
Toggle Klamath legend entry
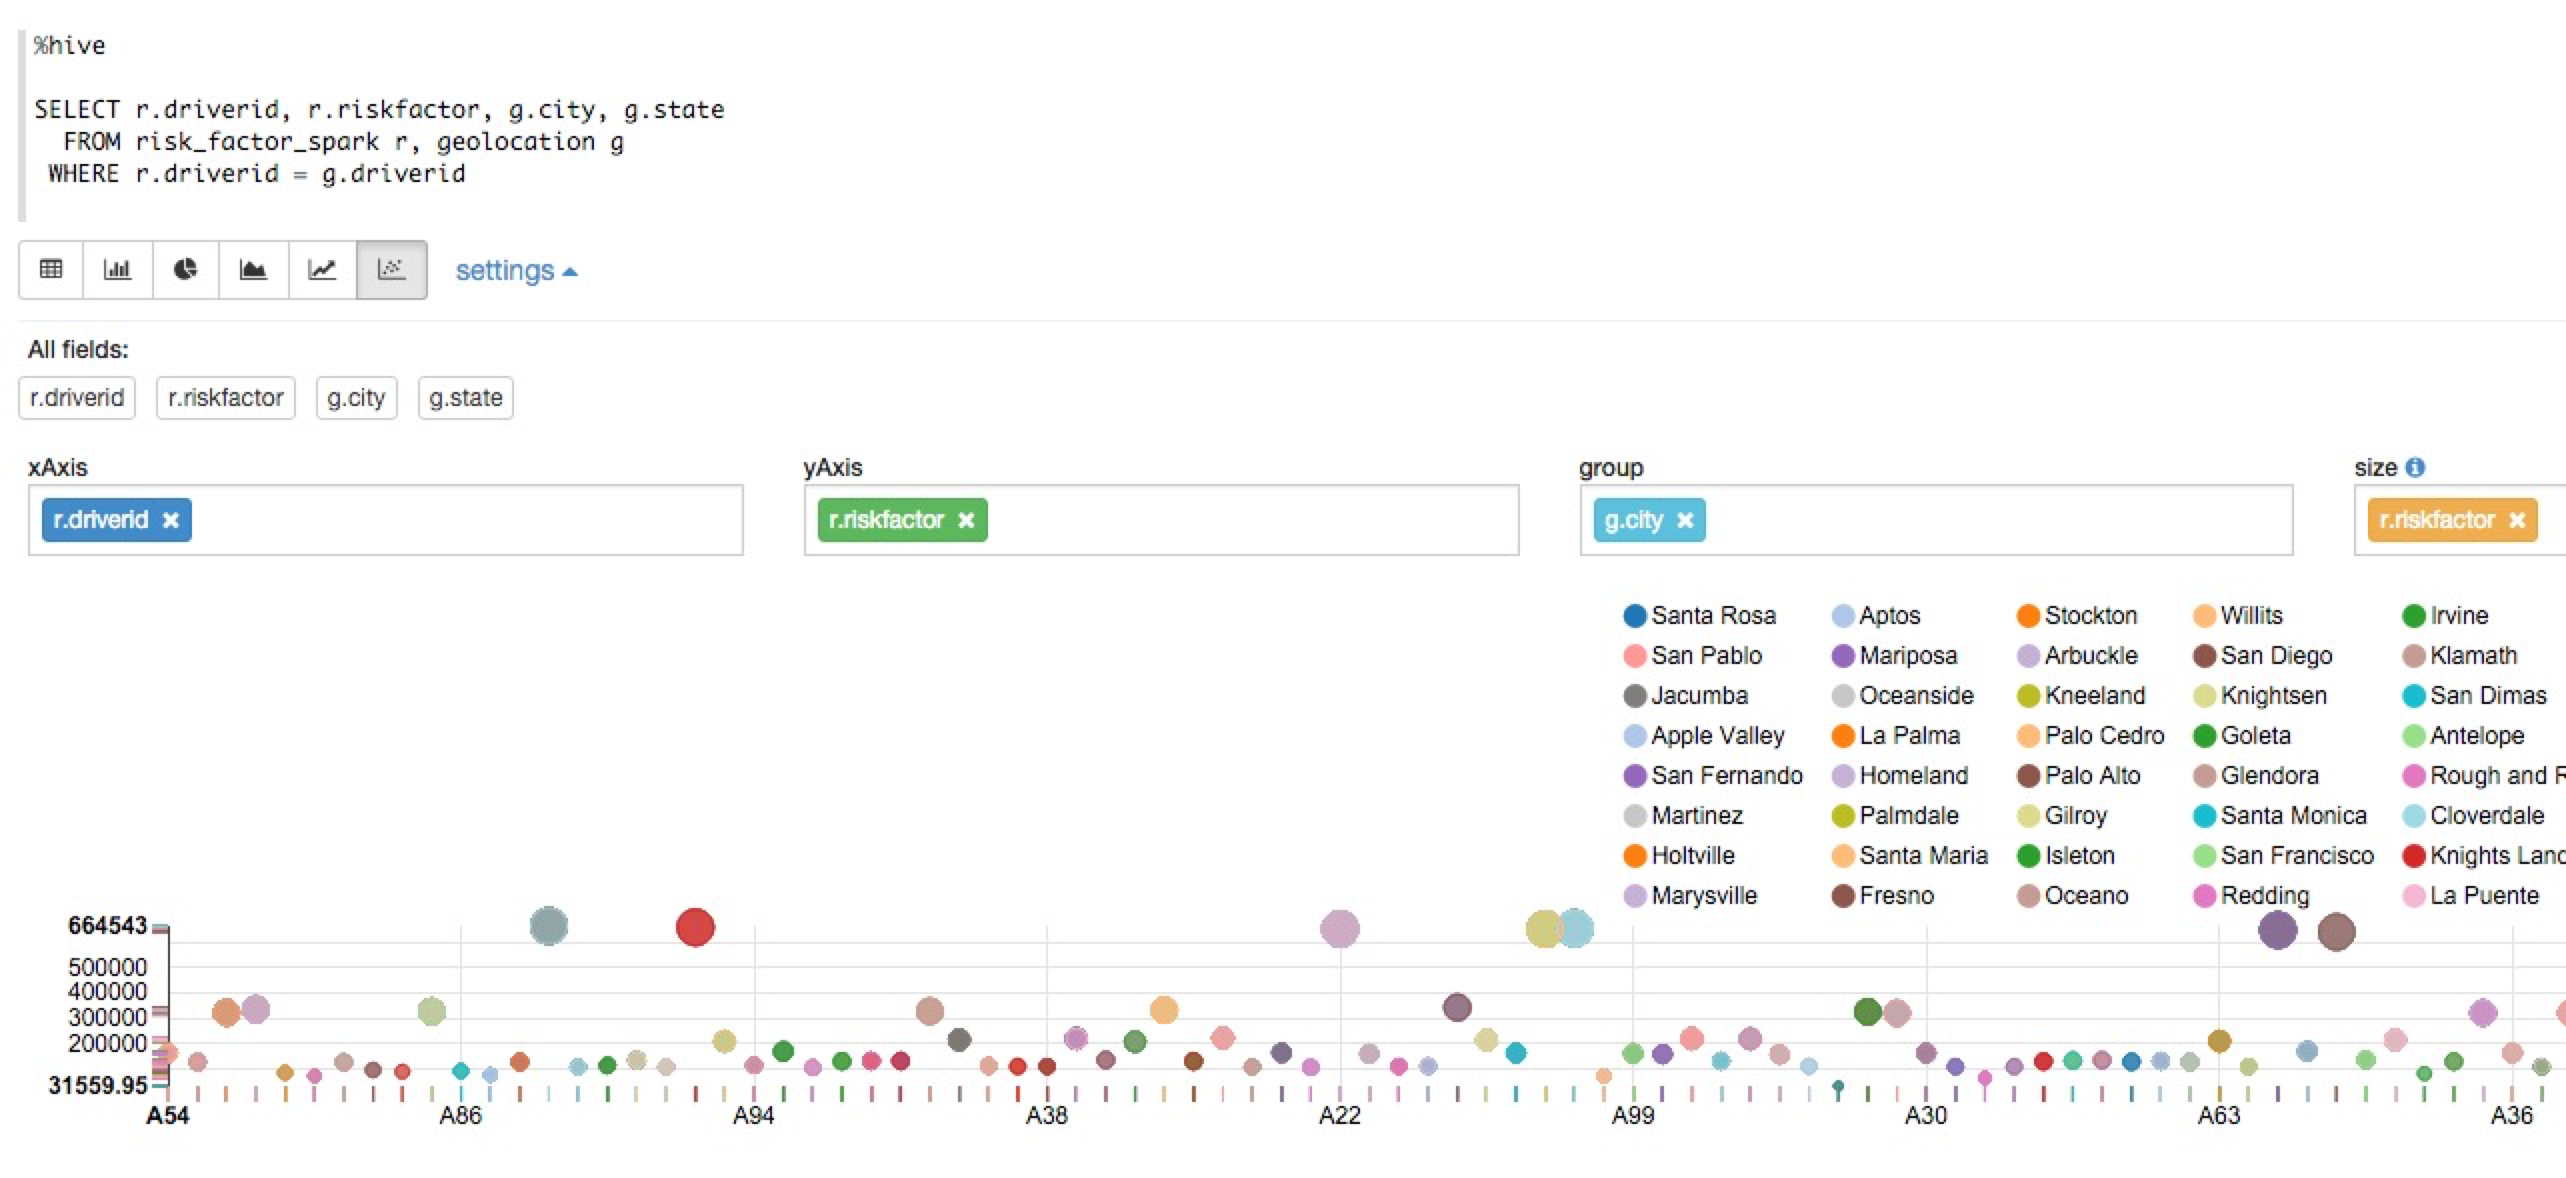[x=2460, y=655]
